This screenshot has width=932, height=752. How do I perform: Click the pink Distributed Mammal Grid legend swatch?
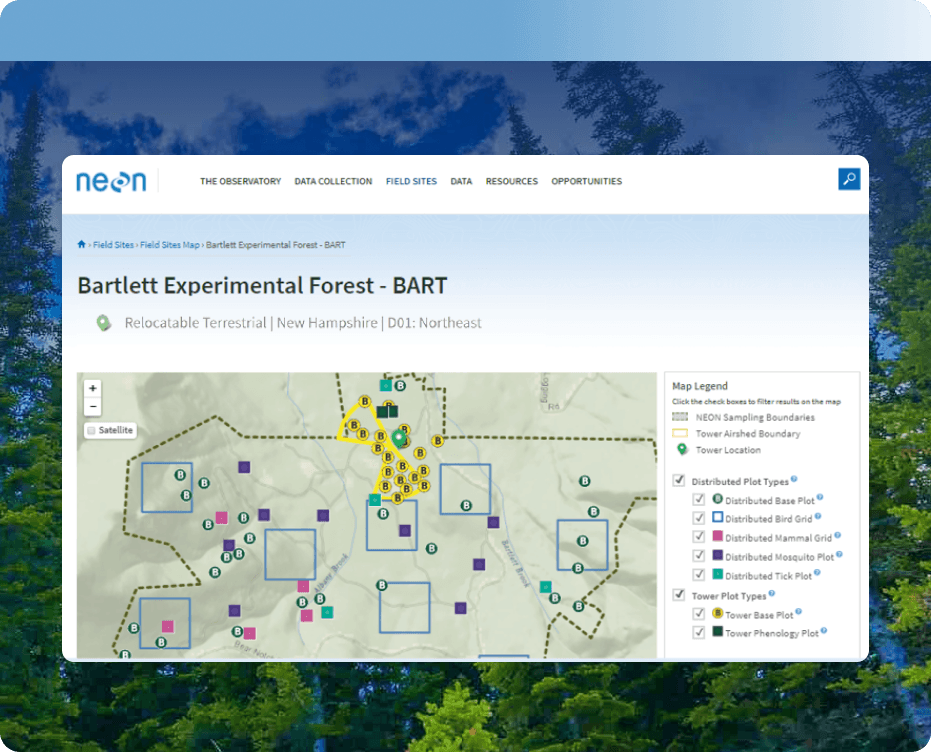click(717, 536)
